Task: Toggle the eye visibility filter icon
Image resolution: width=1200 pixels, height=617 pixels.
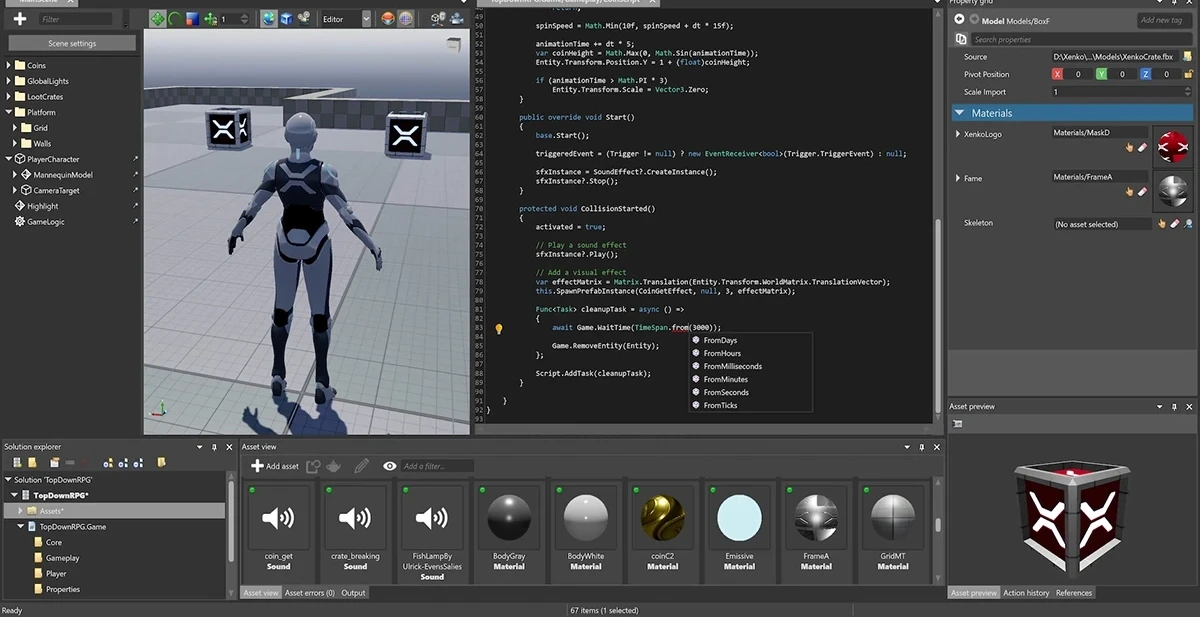Action: click(390, 466)
